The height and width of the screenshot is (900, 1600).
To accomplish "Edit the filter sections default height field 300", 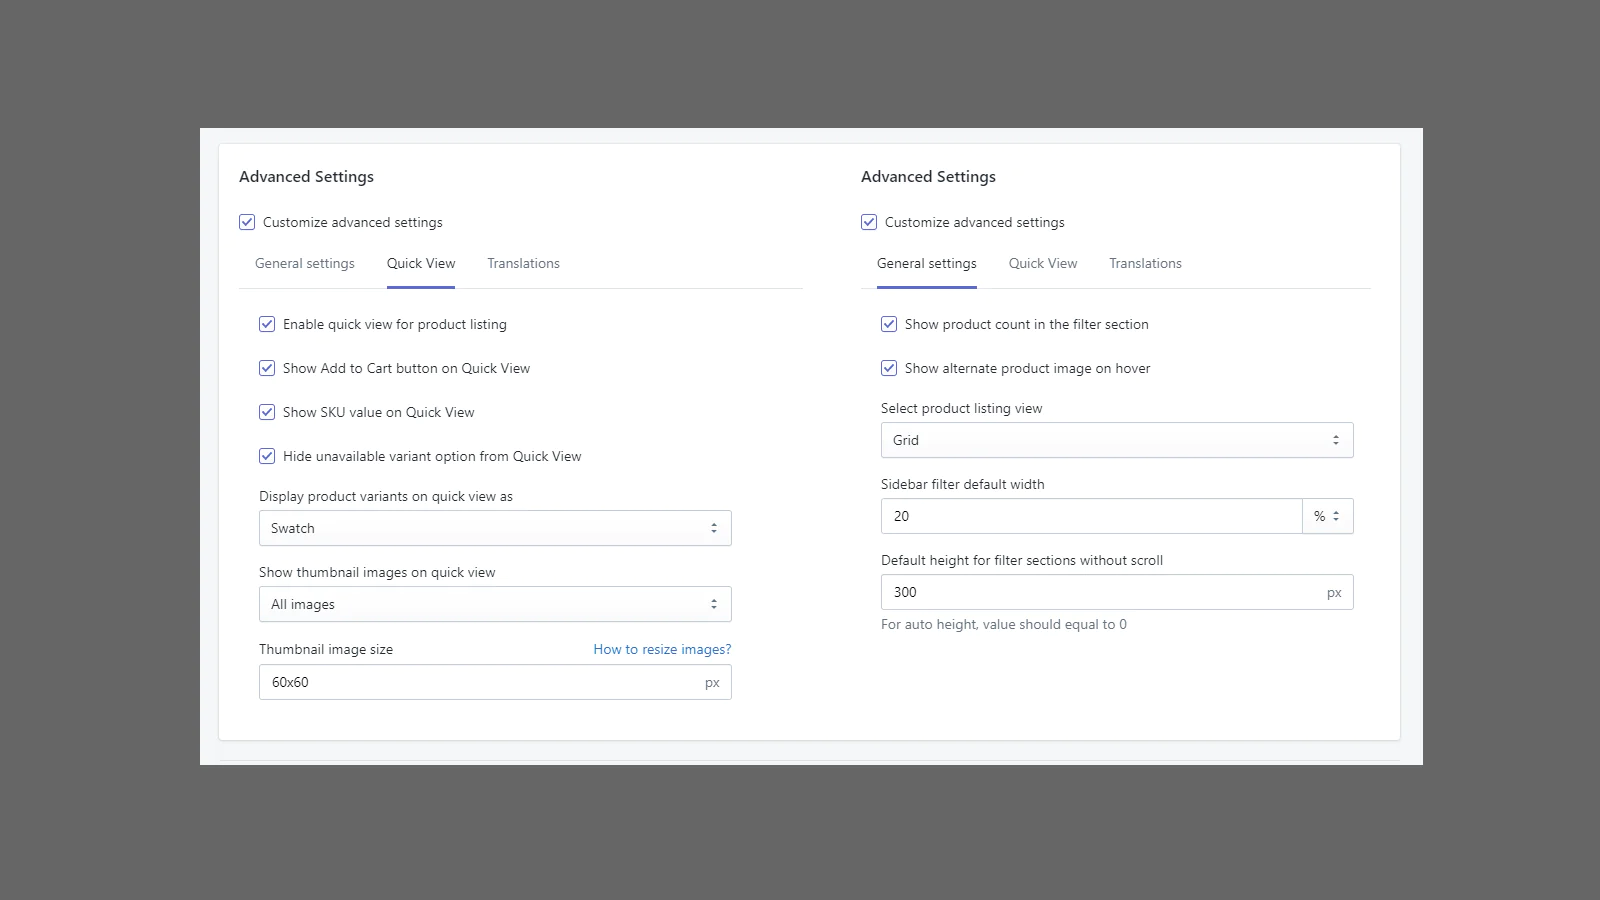I will tap(1117, 592).
